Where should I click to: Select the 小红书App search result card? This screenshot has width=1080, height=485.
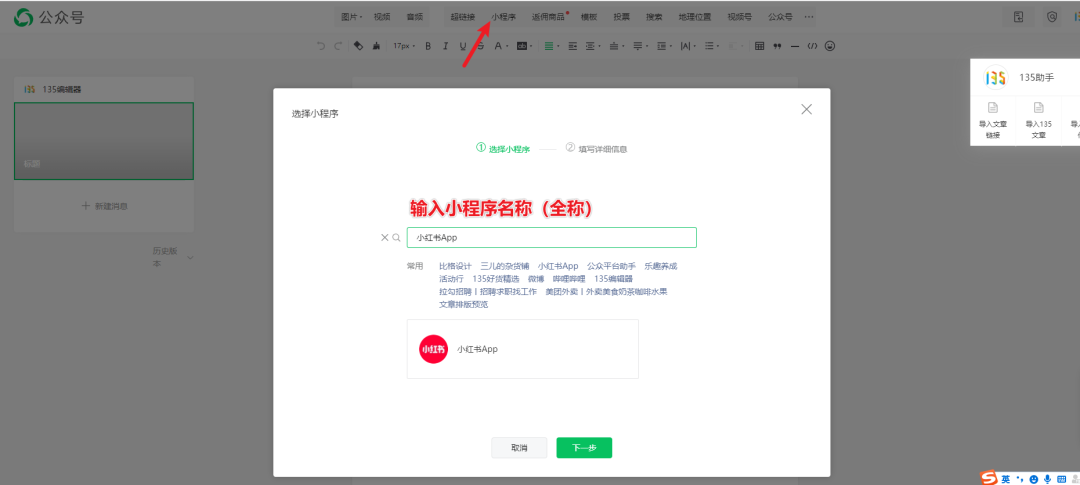[x=523, y=349]
